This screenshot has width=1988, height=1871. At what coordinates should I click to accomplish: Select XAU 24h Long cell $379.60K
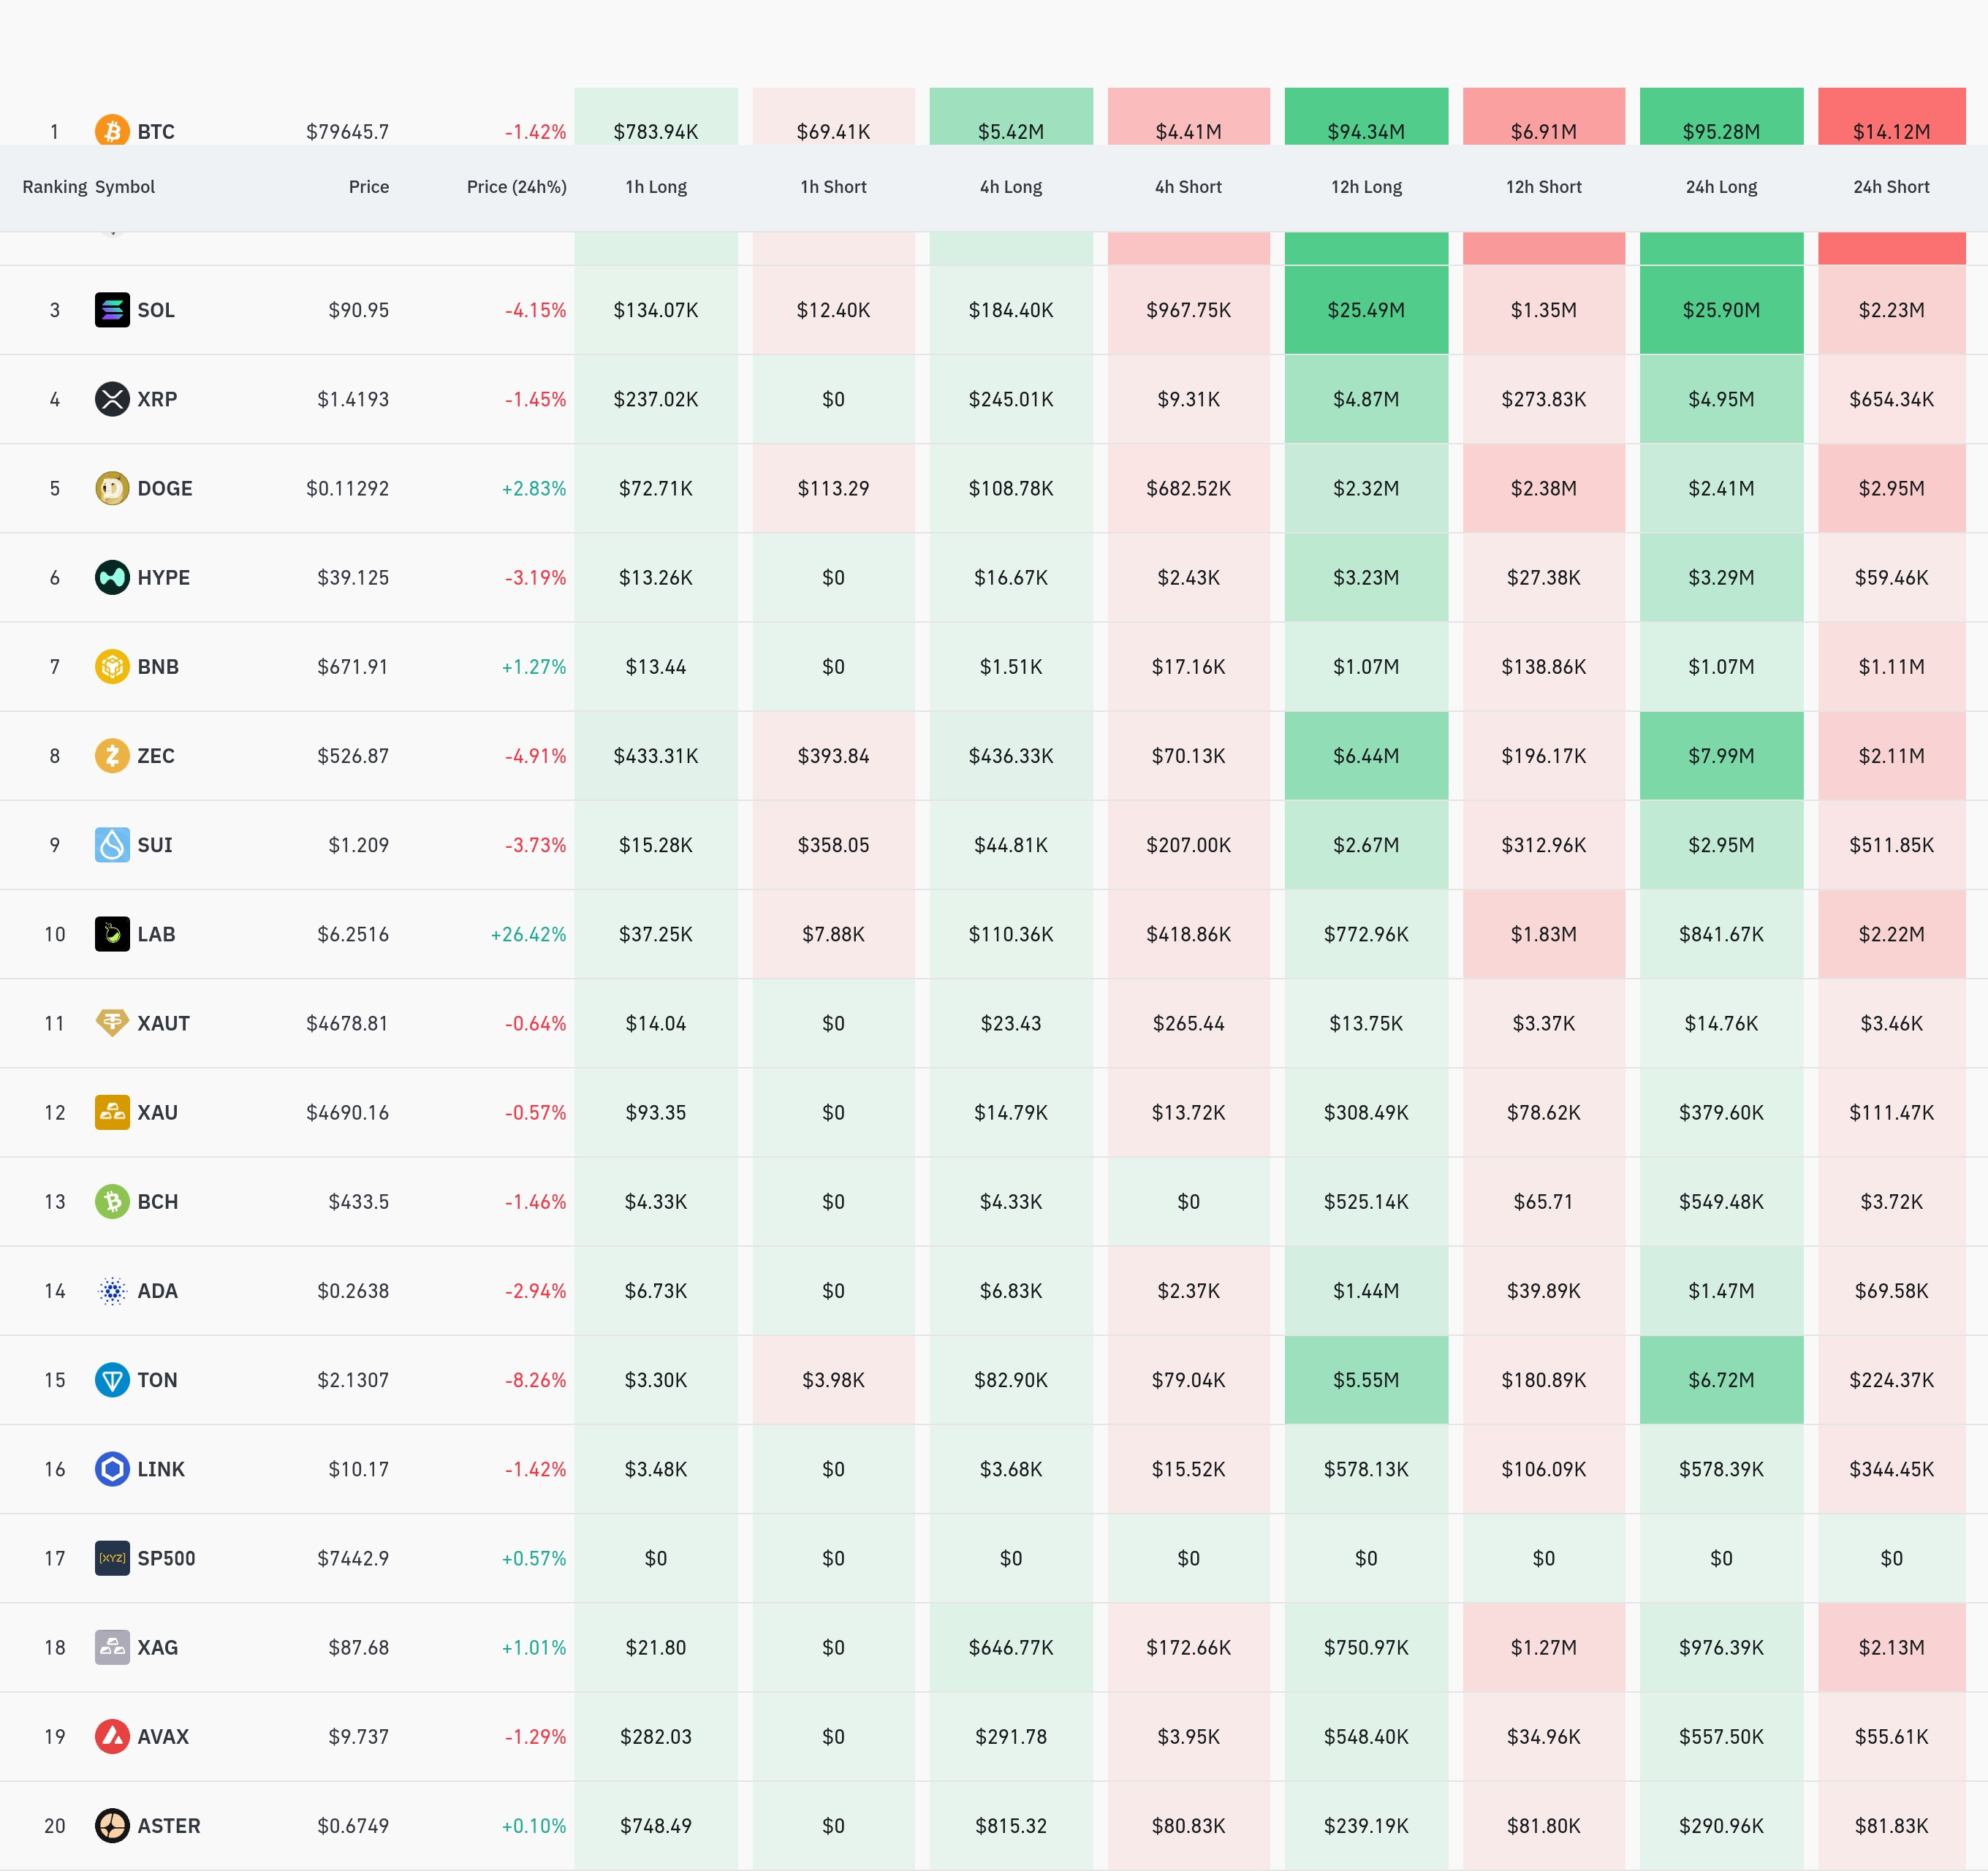[1721, 1112]
